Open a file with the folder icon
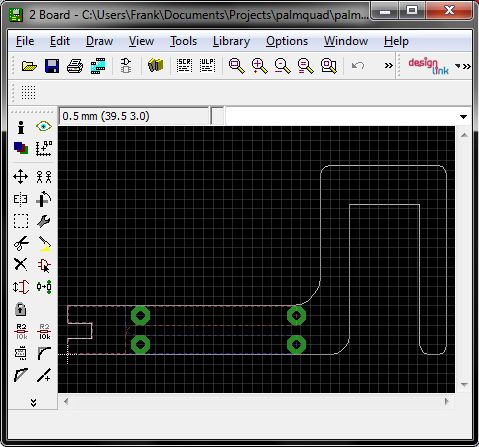Image resolution: width=479 pixels, height=447 pixels. click(x=29, y=66)
